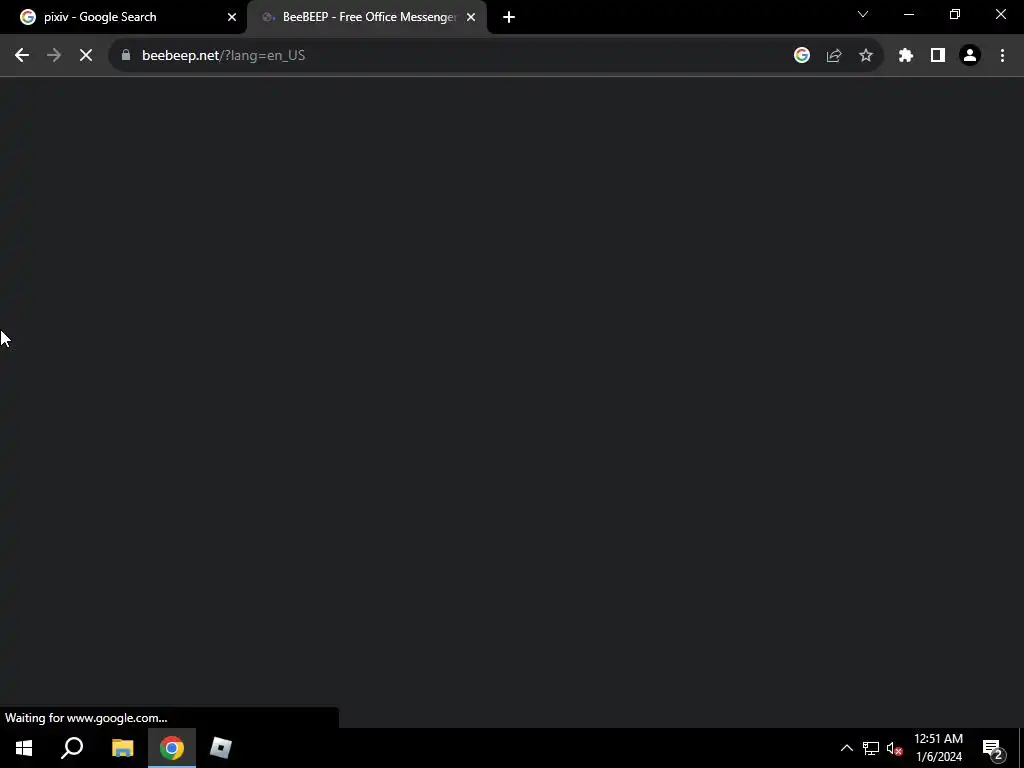
Task: Open Roblox from the taskbar
Action: pos(221,748)
